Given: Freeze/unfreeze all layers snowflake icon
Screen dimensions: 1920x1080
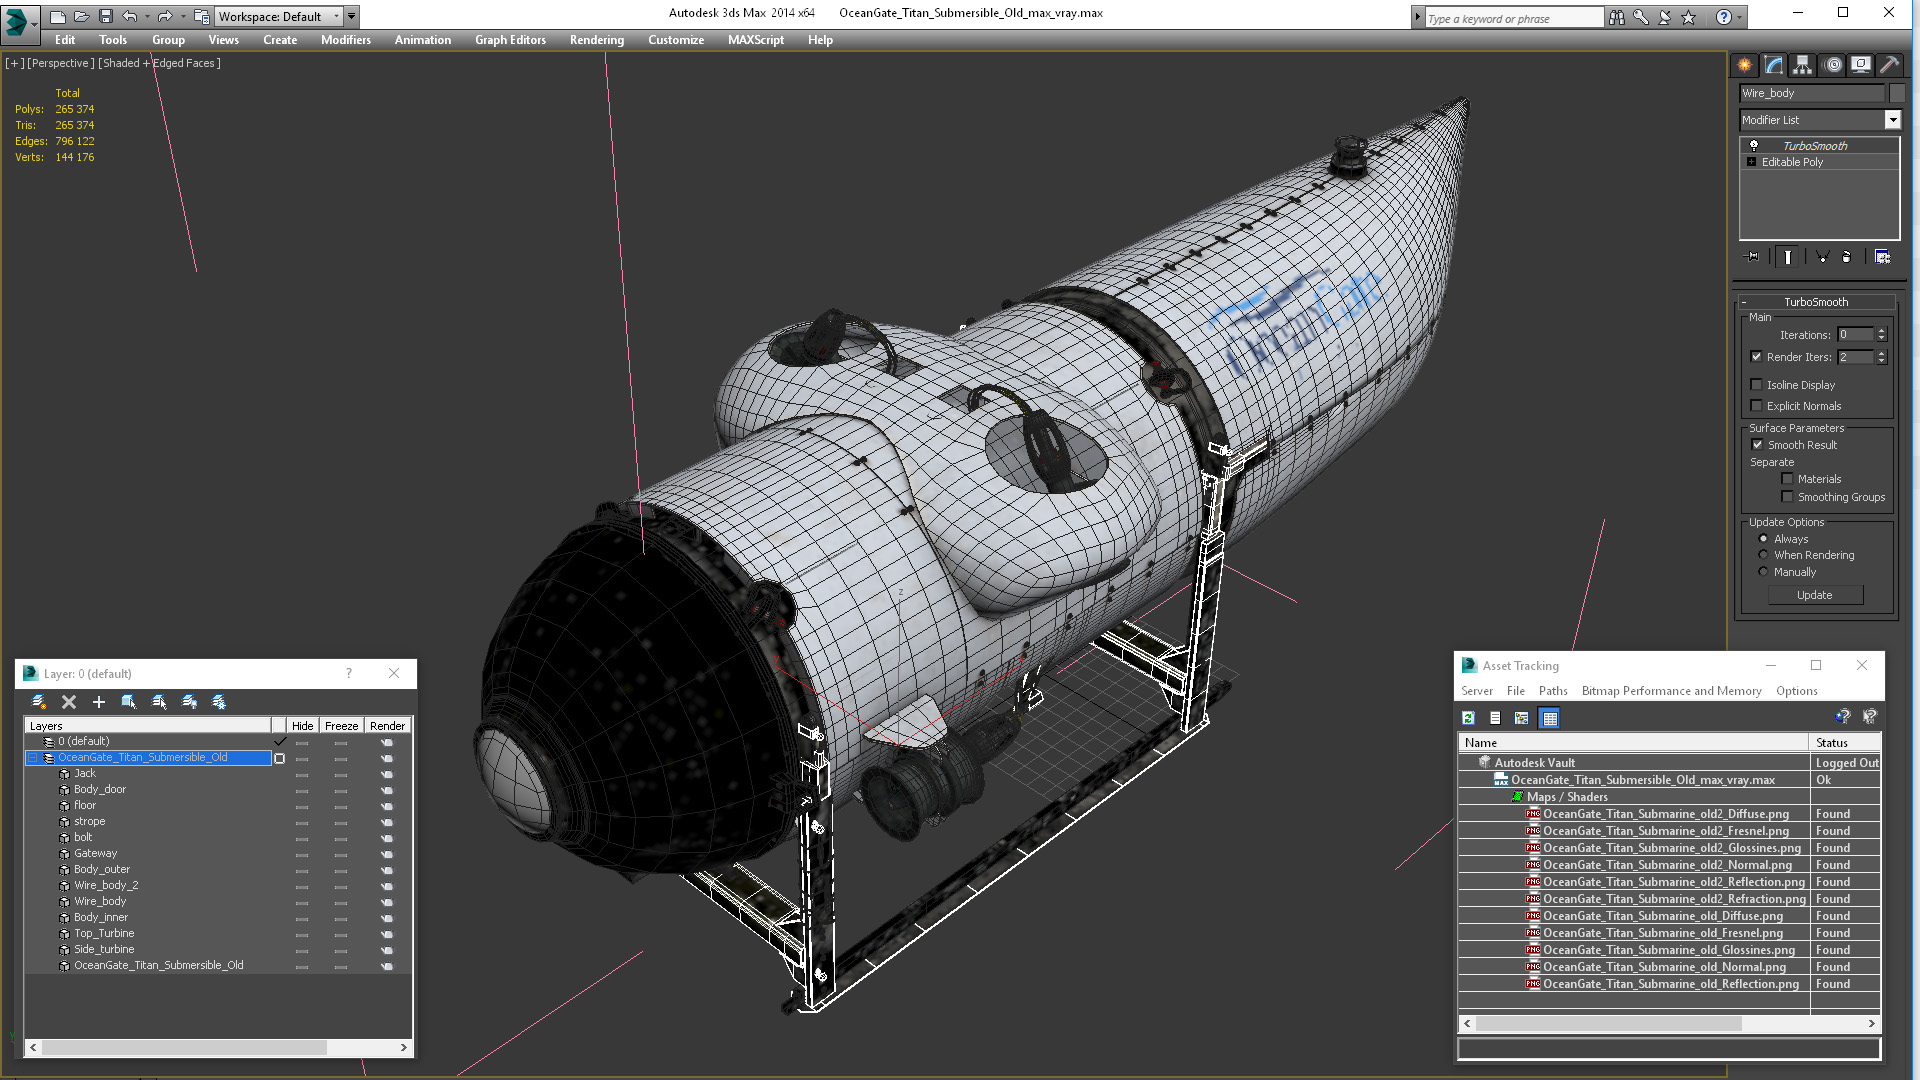Looking at the screenshot, I should point(219,702).
